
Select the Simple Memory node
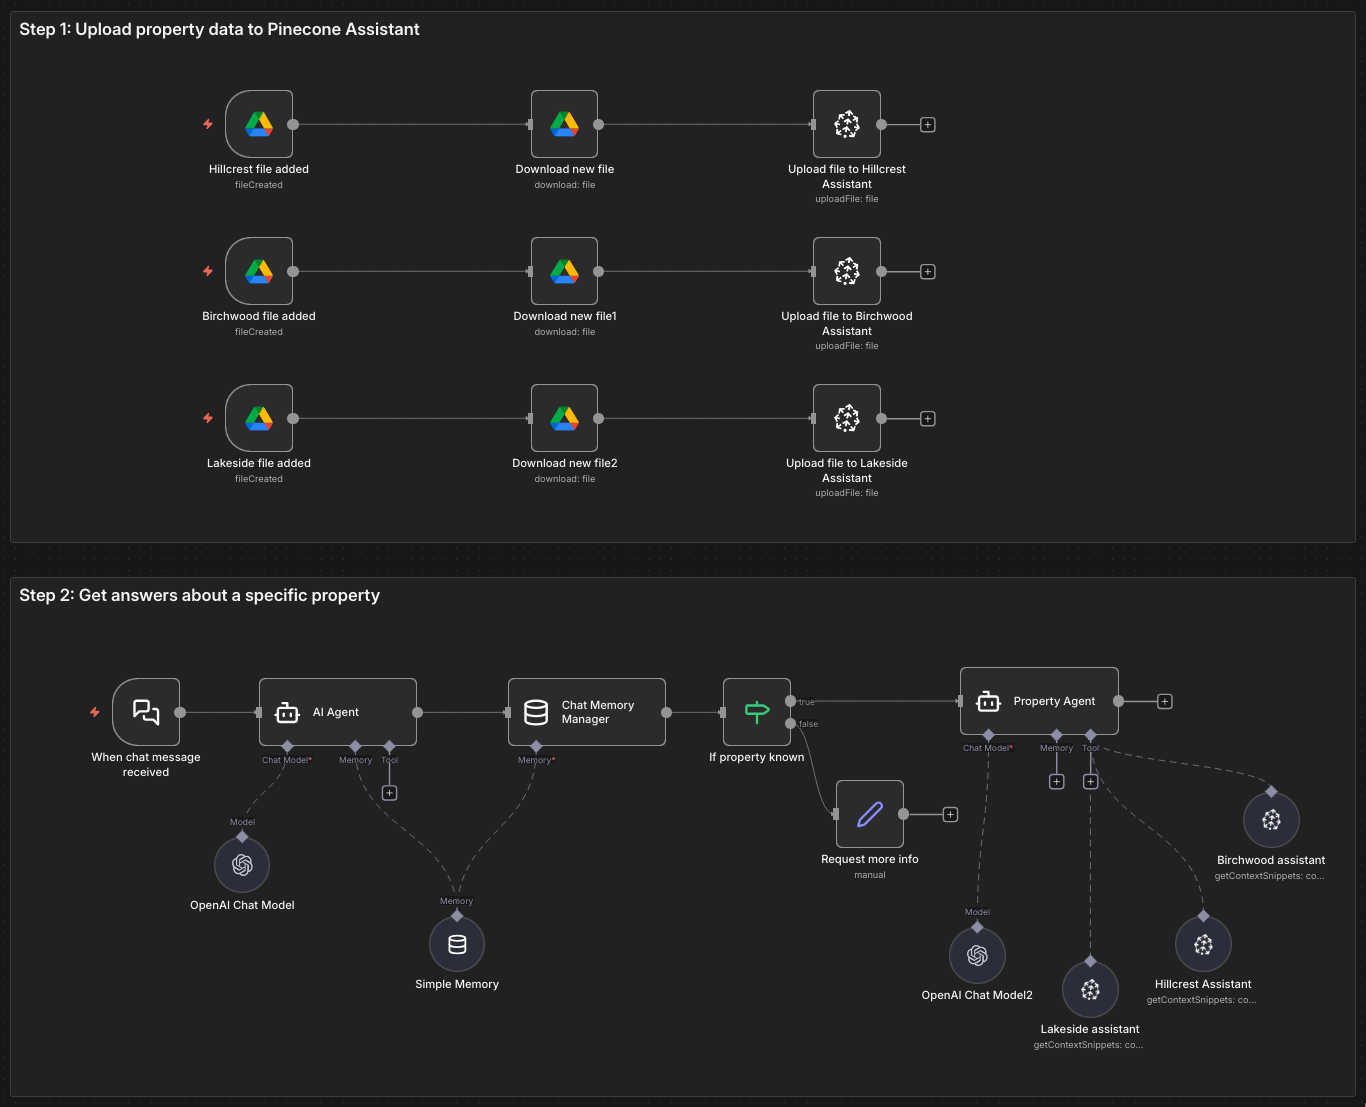[x=457, y=943]
